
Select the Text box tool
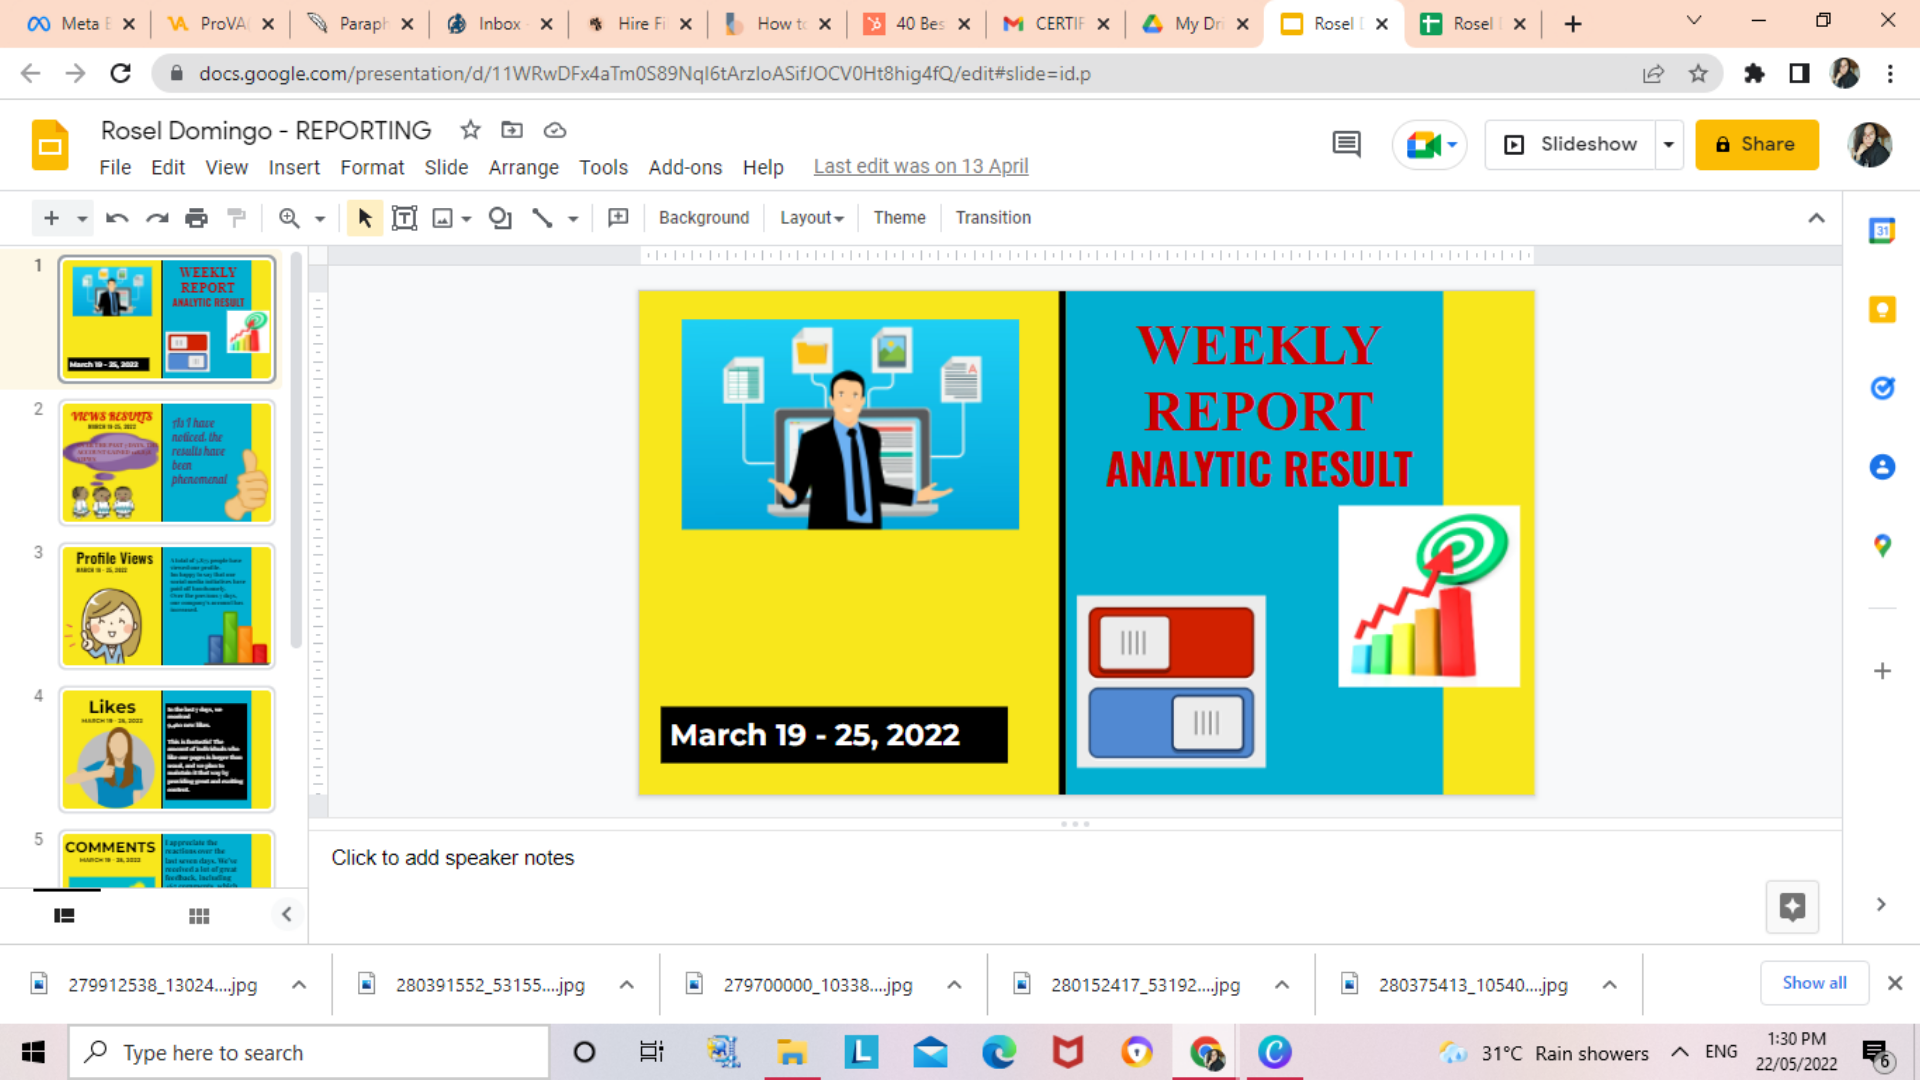coord(404,218)
